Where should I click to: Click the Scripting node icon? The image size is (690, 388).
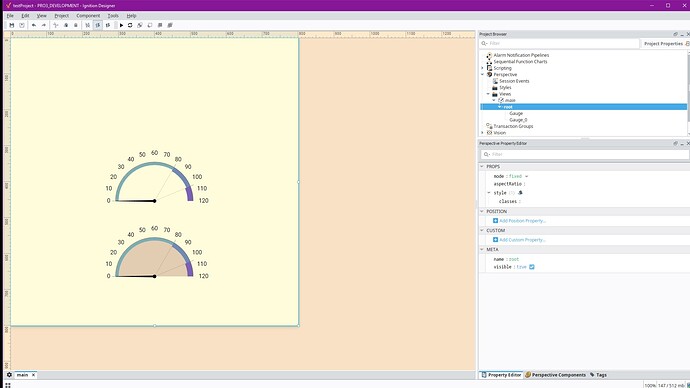[x=489, y=68]
